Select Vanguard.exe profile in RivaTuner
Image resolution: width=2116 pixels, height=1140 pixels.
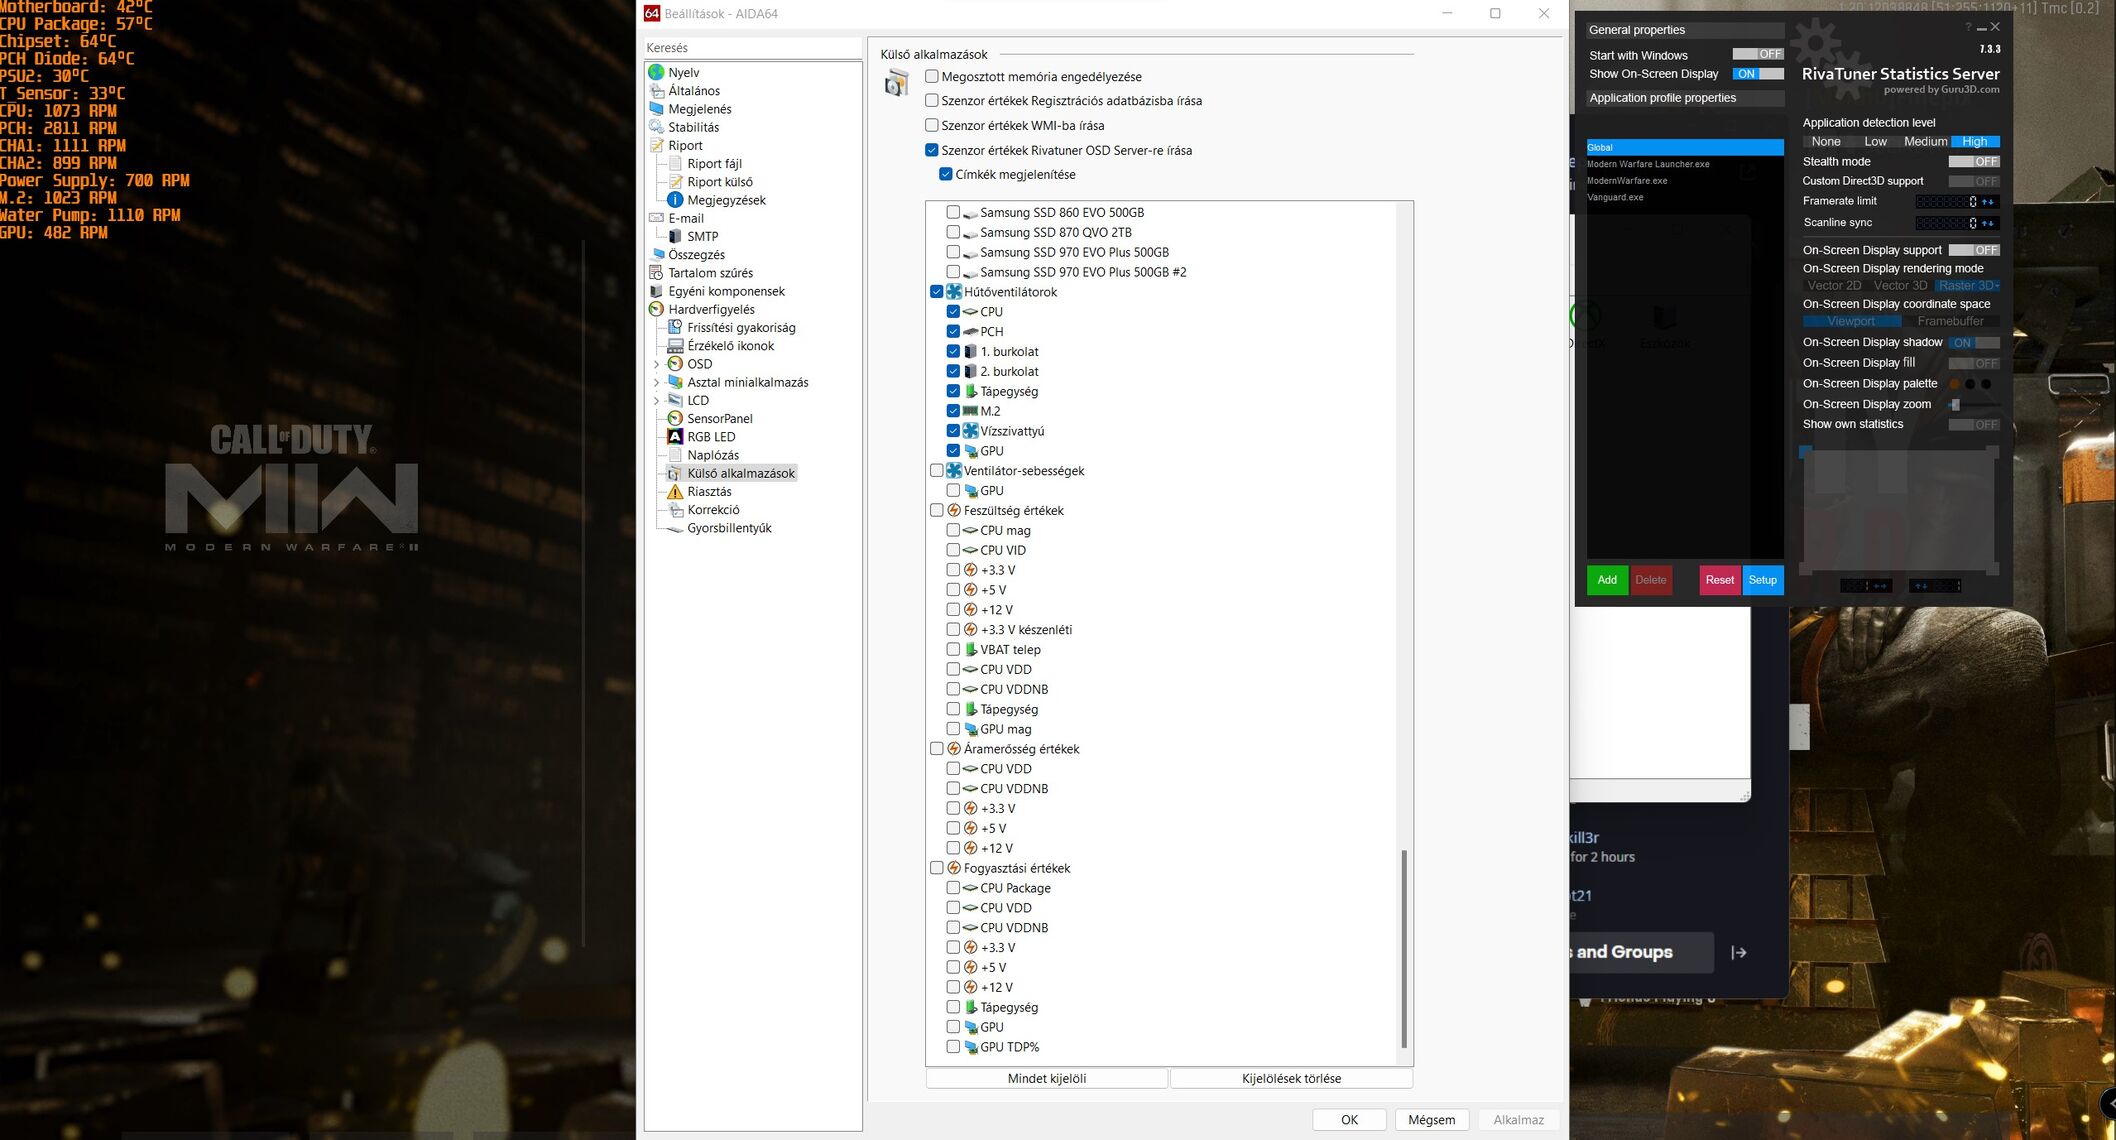coord(1685,197)
